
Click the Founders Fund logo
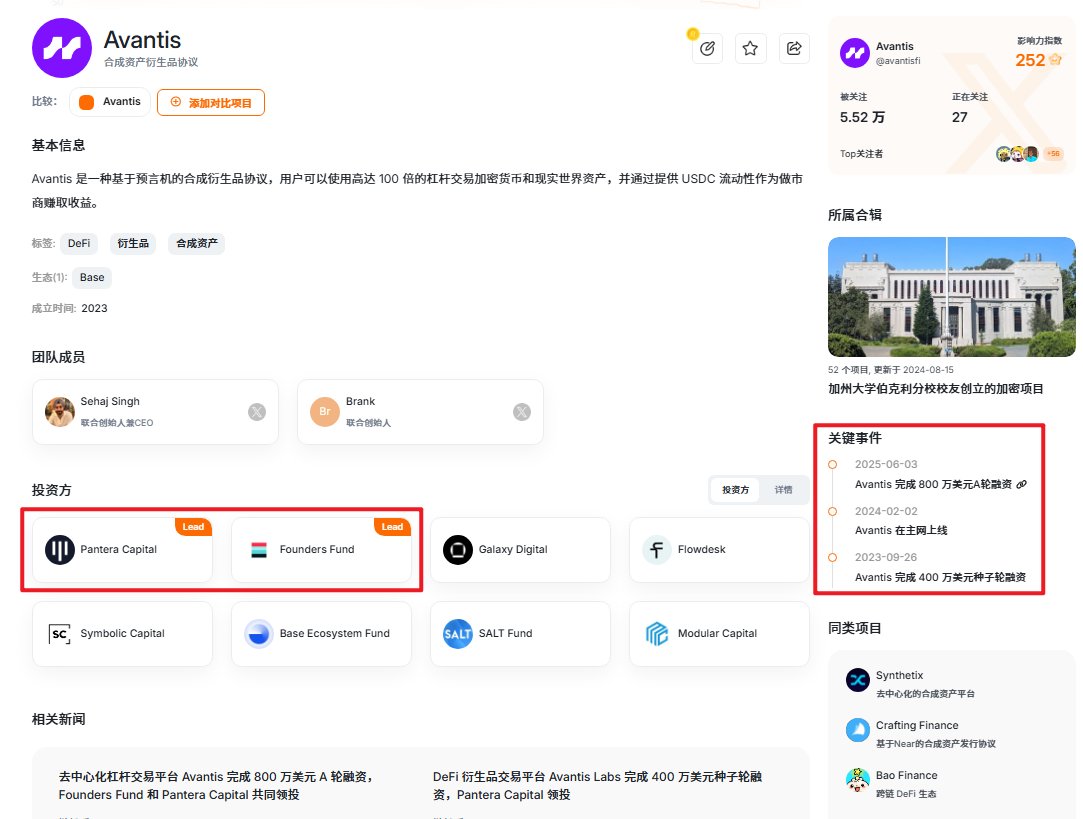click(x=259, y=550)
